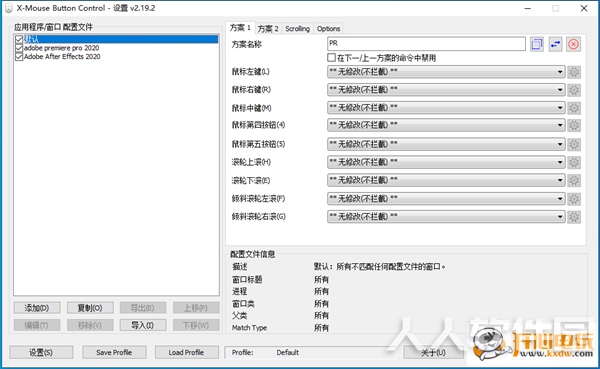600x369 pixels.
Task: Select the 默认 profile row
Action: (x=116, y=39)
